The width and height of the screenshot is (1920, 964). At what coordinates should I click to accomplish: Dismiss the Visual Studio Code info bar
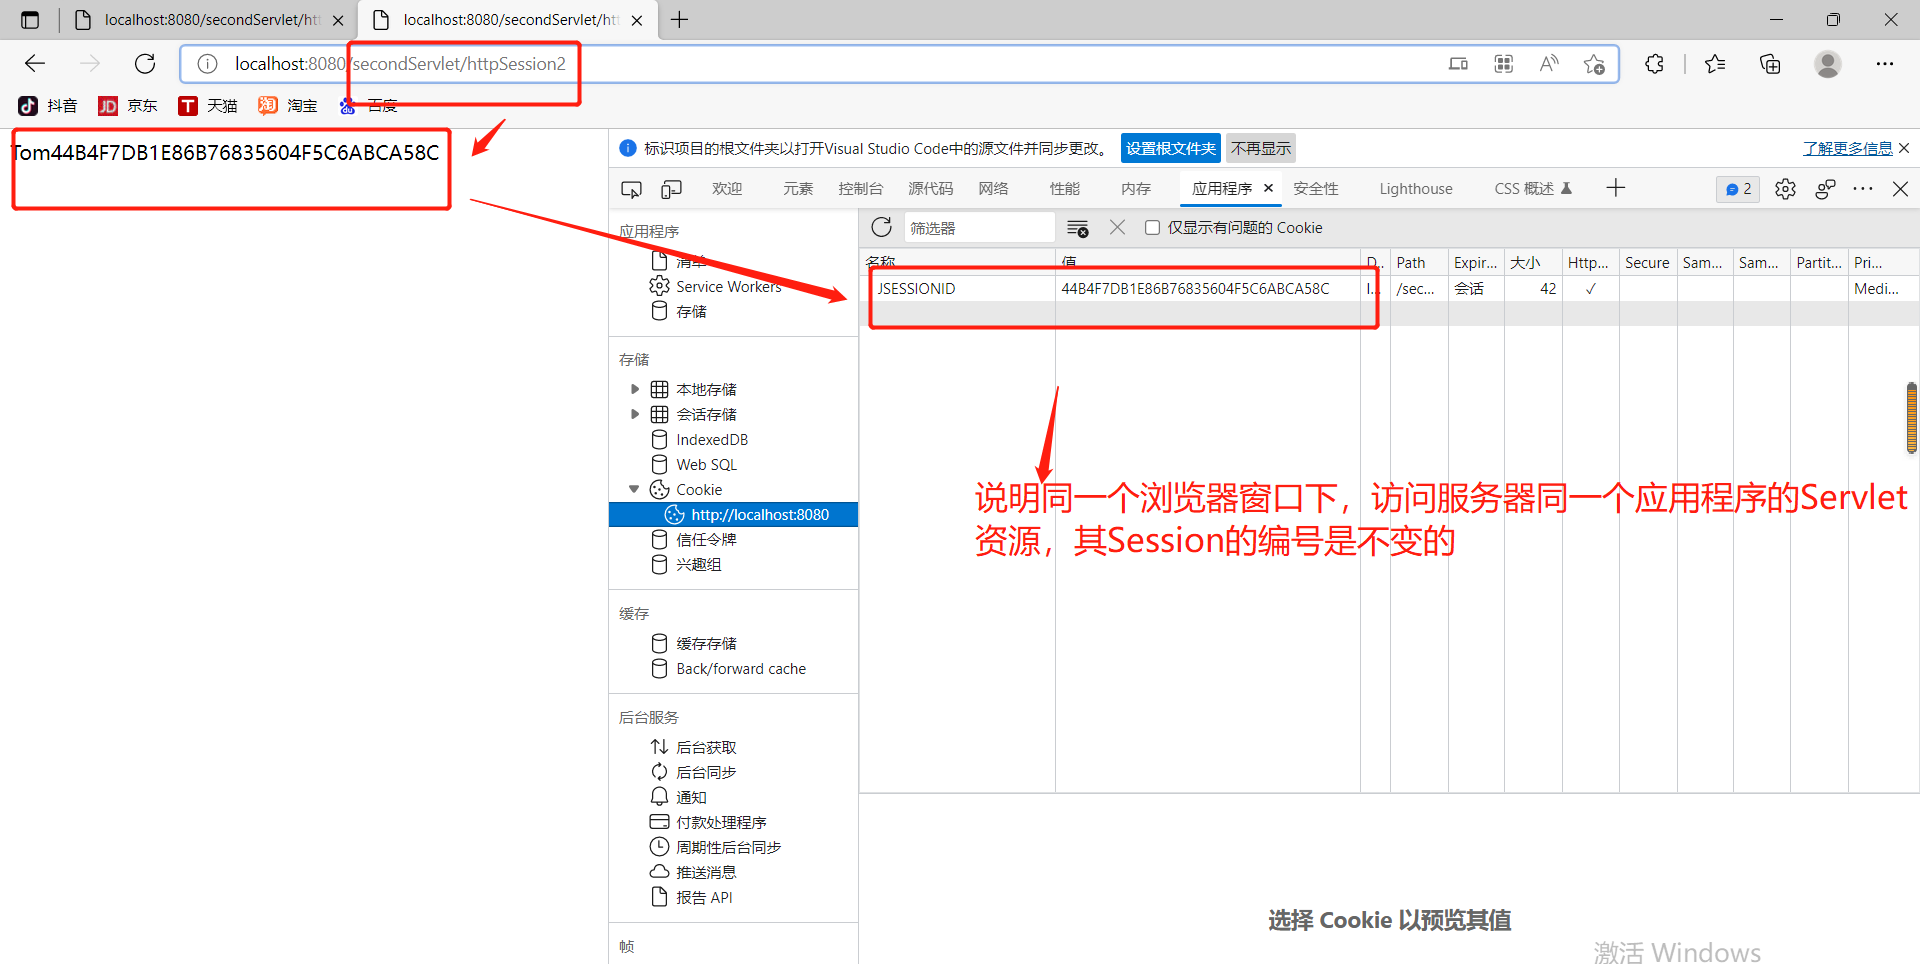pos(1904,148)
